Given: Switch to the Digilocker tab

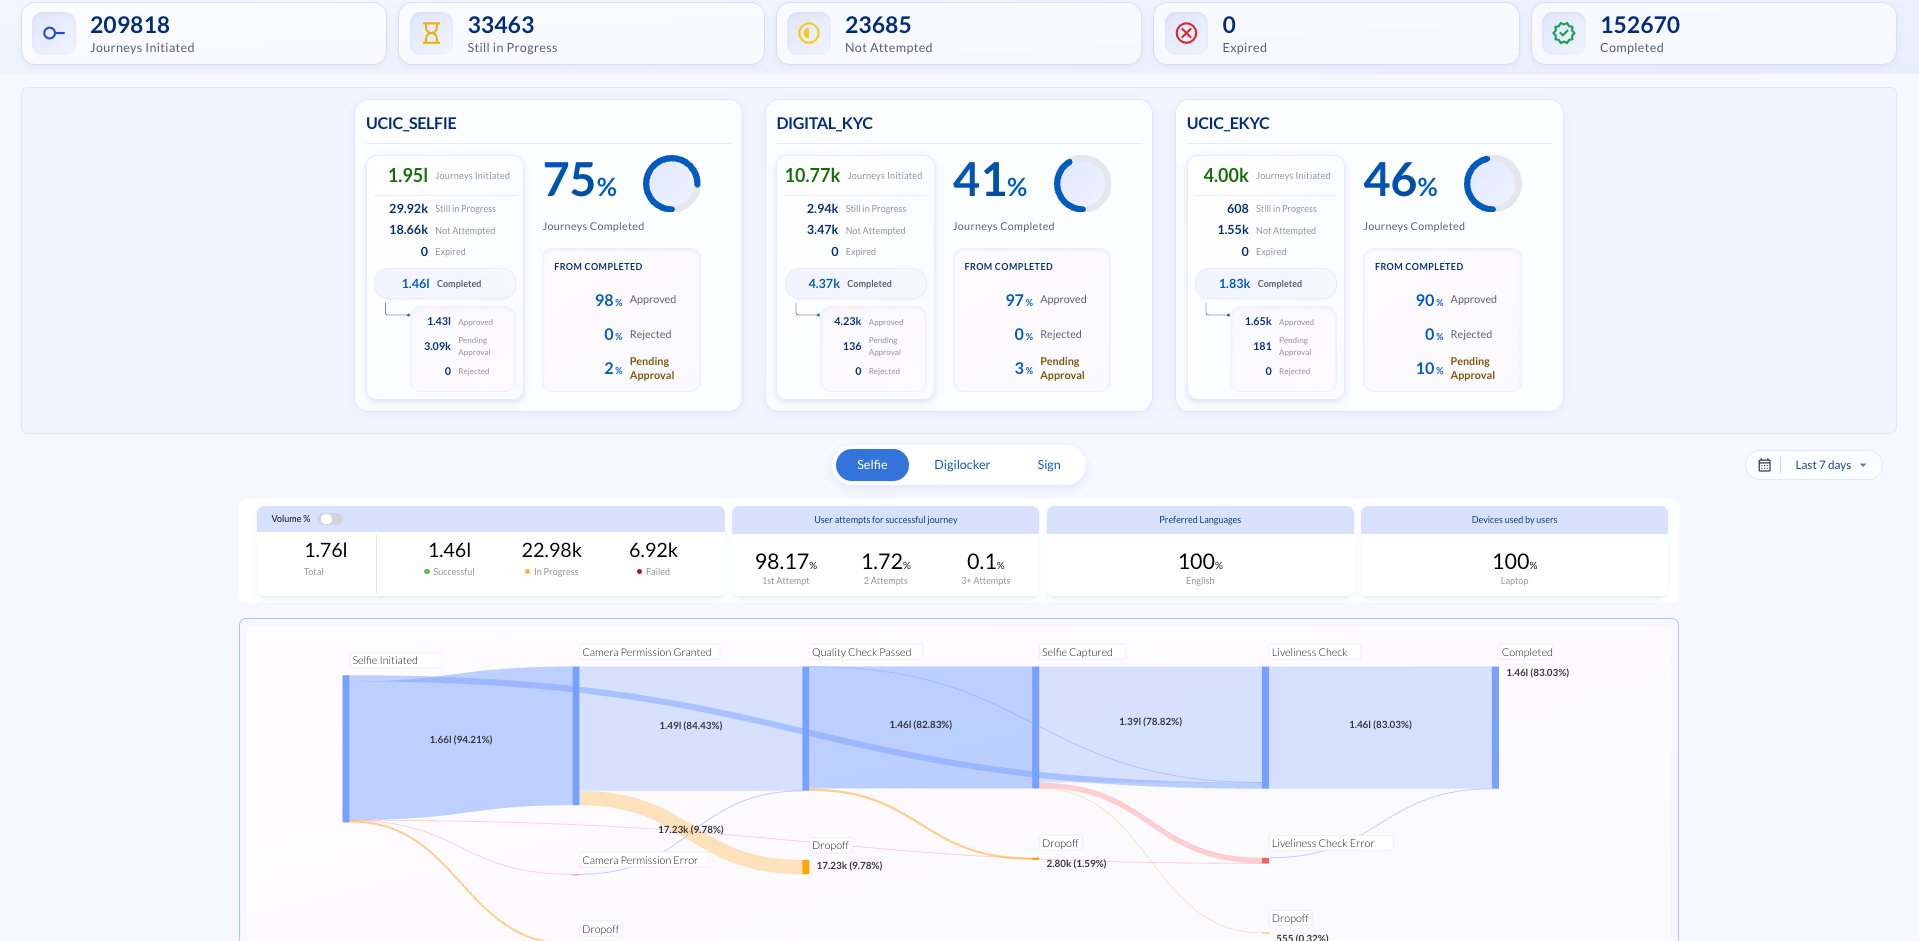Looking at the screenshot, I should click(x=961, y=464).
